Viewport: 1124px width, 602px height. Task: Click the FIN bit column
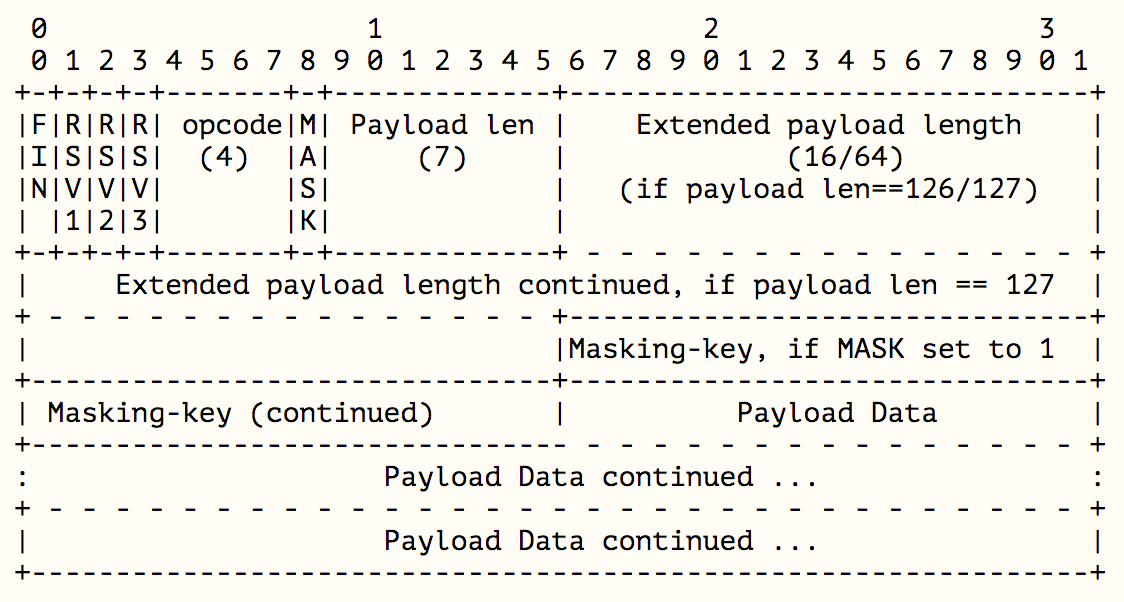[x=39, y=157]
